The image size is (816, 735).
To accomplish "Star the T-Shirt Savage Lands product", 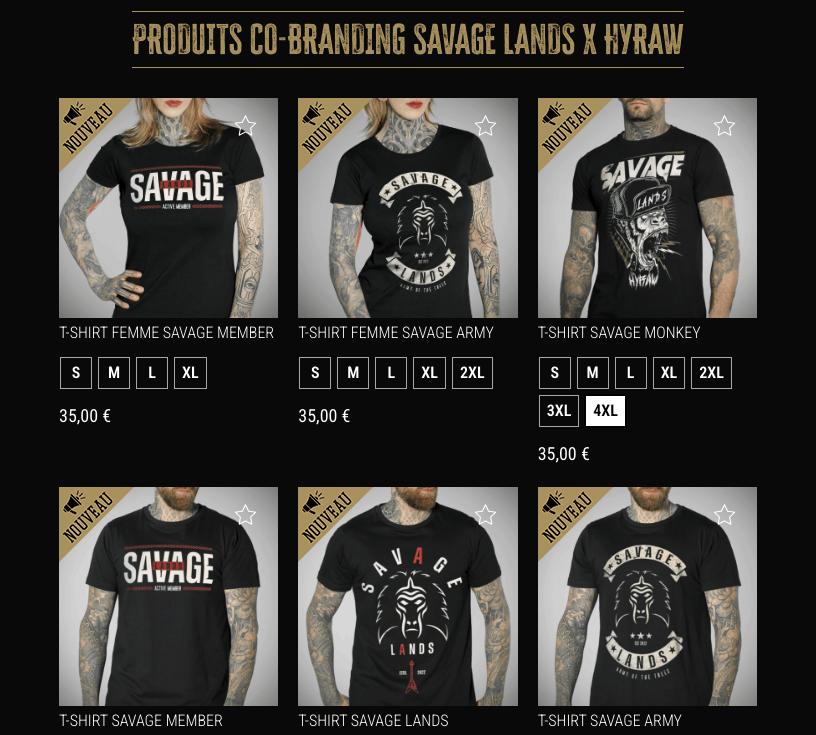I will [485, 515].
